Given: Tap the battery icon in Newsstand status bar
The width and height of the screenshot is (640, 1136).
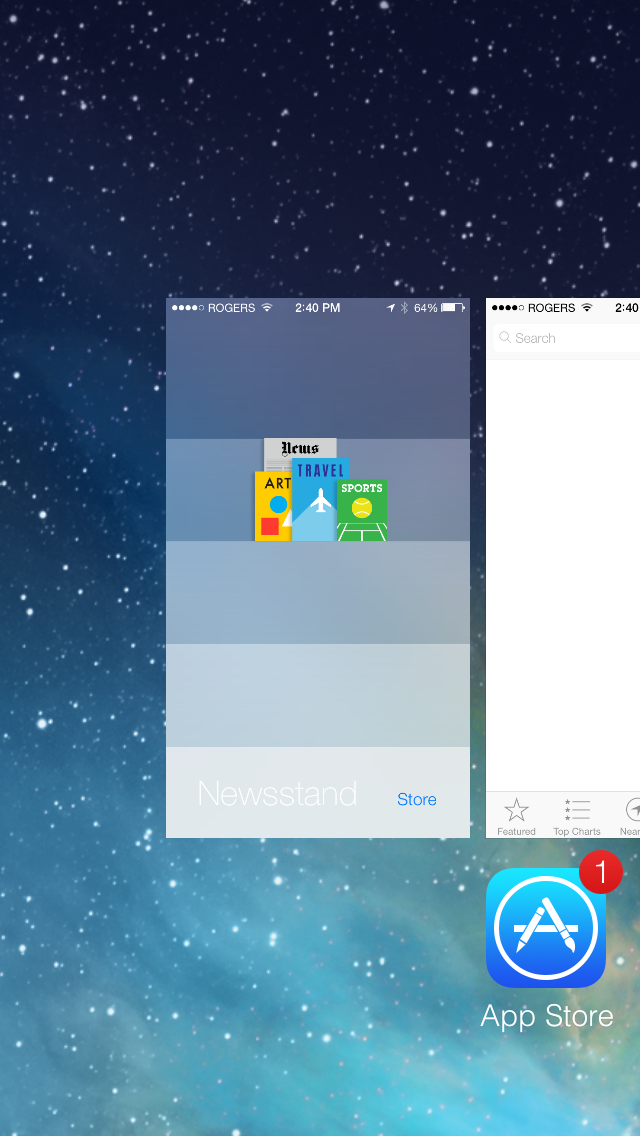Looking at the screenshot, I should coord(453,308).
